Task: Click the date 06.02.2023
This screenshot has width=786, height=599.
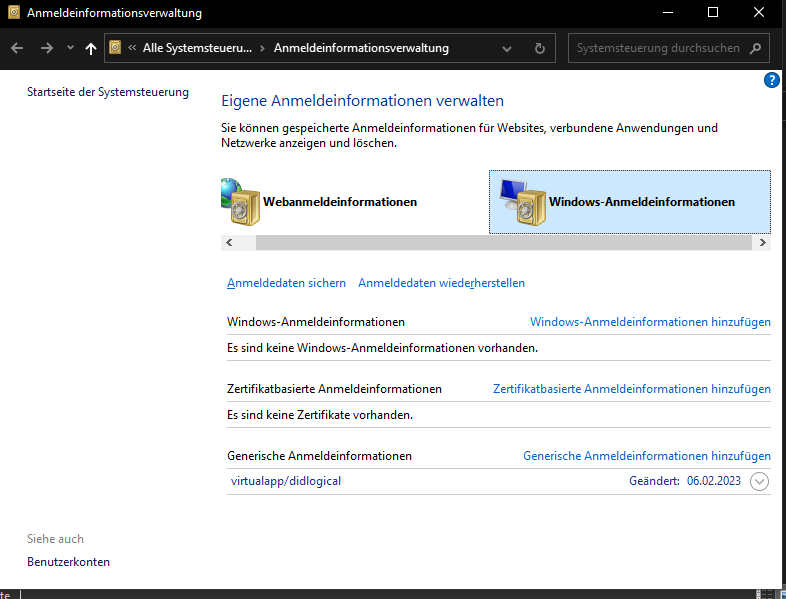Action: (713, 481)
